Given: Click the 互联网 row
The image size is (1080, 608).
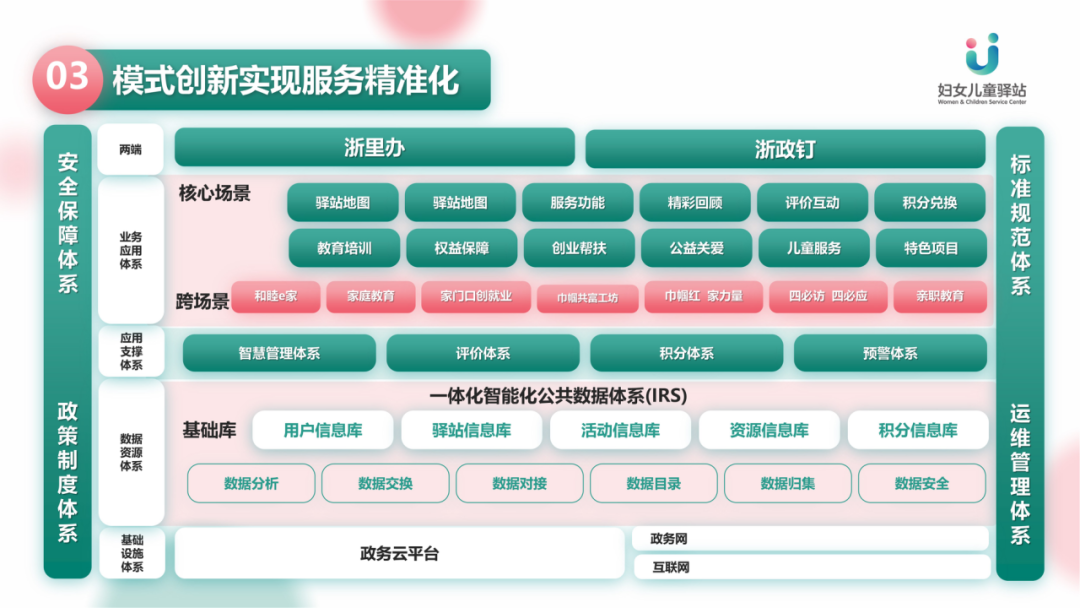Looking at the screenshot, I should (812, 567).
